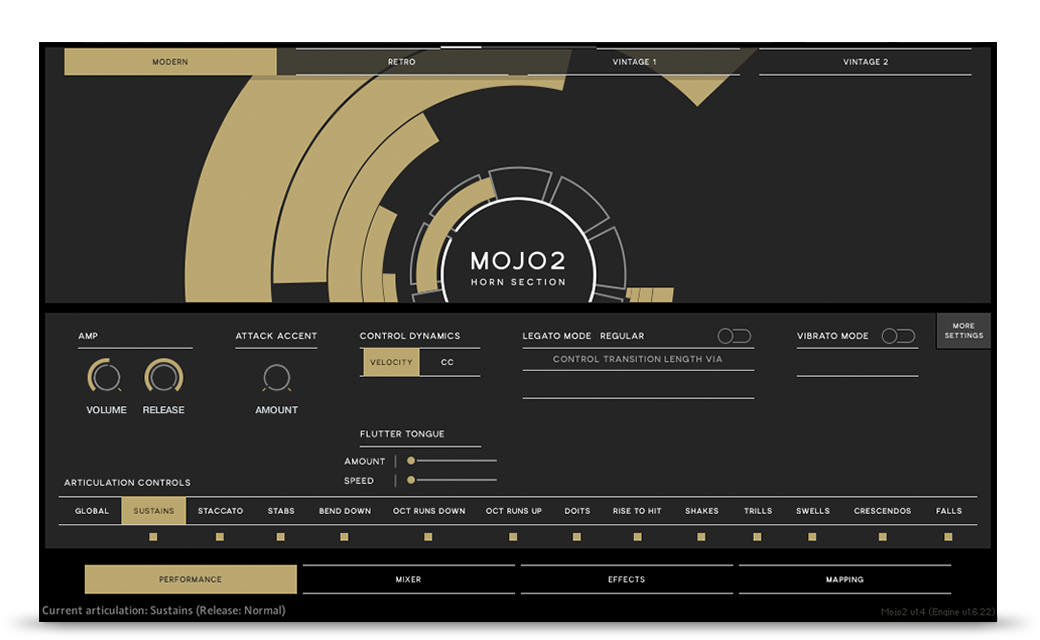Viewport: 1040px width, 640px height.
Task: Select the Crescendos articulation
Action: tap(882, 511)
